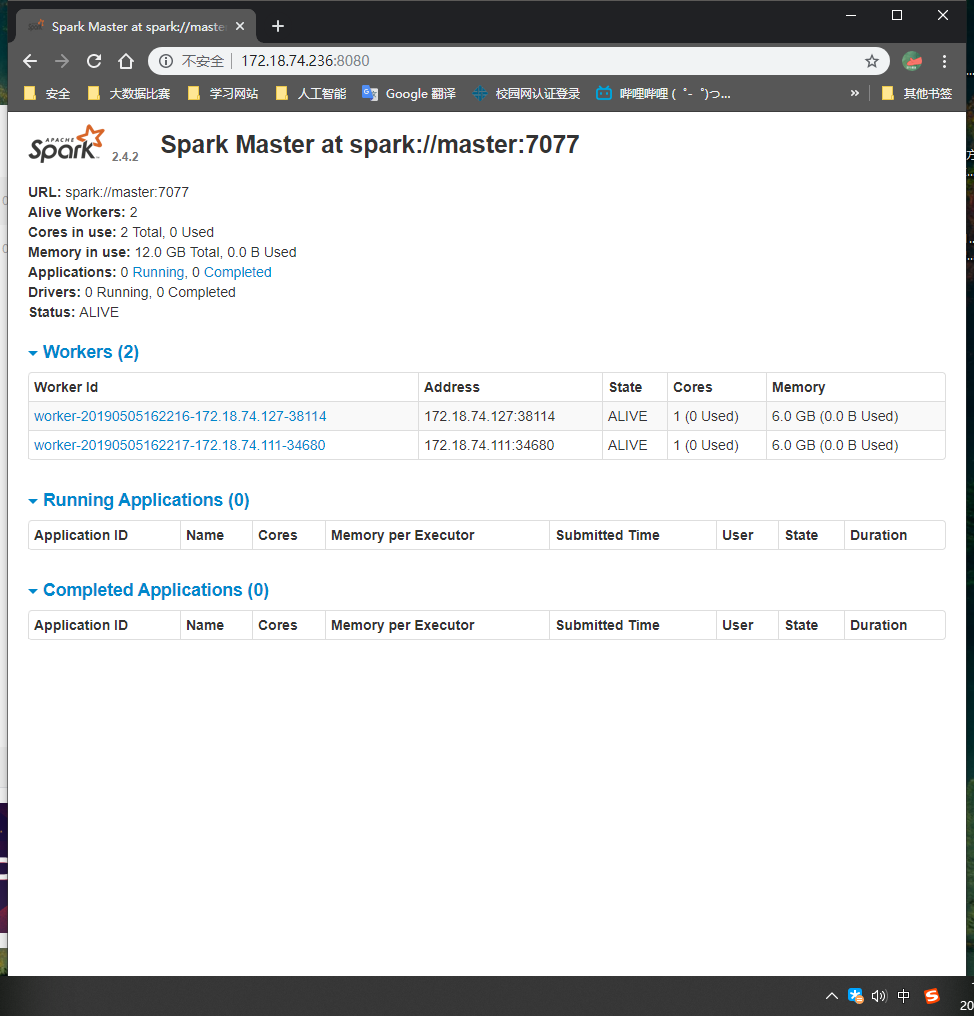Open the 其他书签 folder

pyautogui.click(x=917, y=93)
